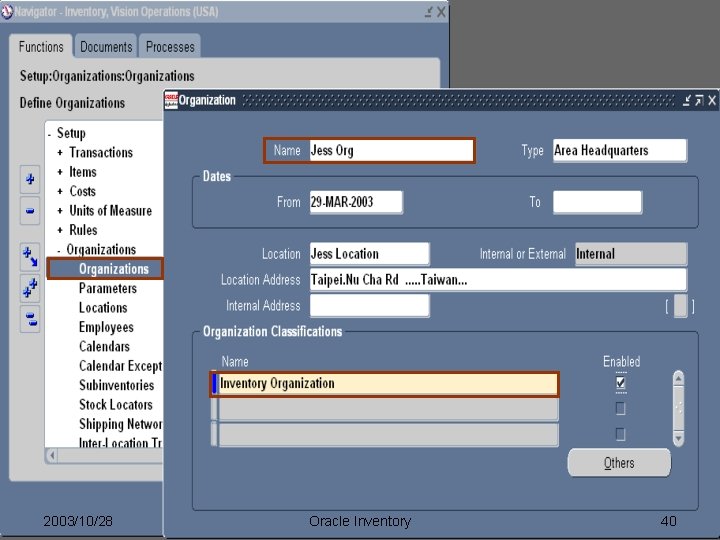
Task: Click down arrow of classifications scrollbar
Action: coord(678,437)
